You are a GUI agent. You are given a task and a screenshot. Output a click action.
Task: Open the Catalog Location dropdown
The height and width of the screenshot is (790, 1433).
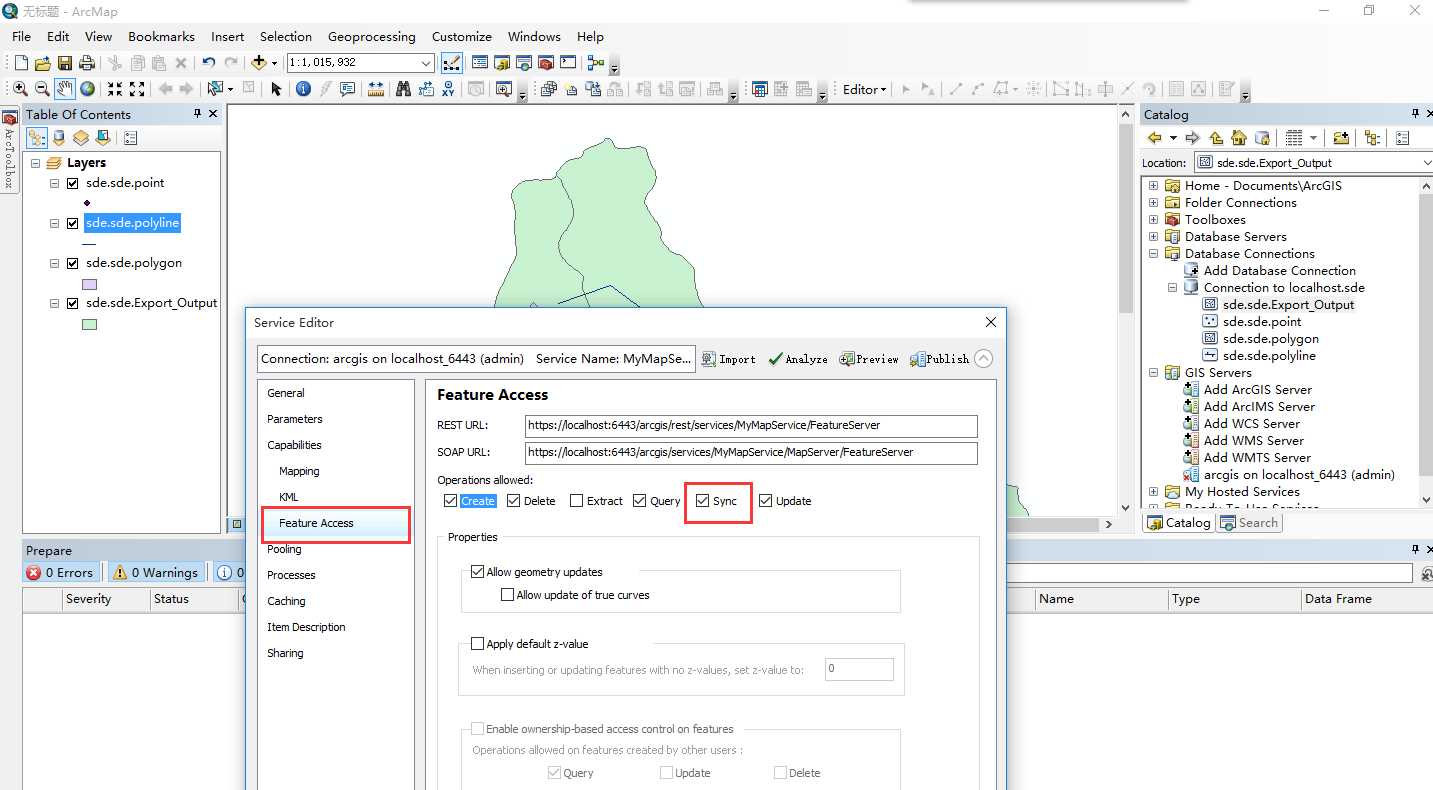click(x=1425, y=162)
